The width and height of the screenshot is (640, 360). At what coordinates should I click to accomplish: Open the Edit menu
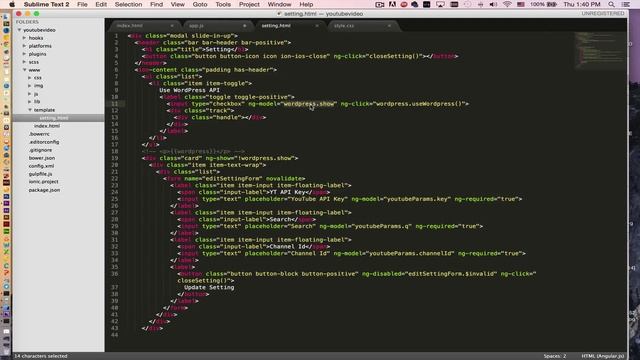point(101,4)
